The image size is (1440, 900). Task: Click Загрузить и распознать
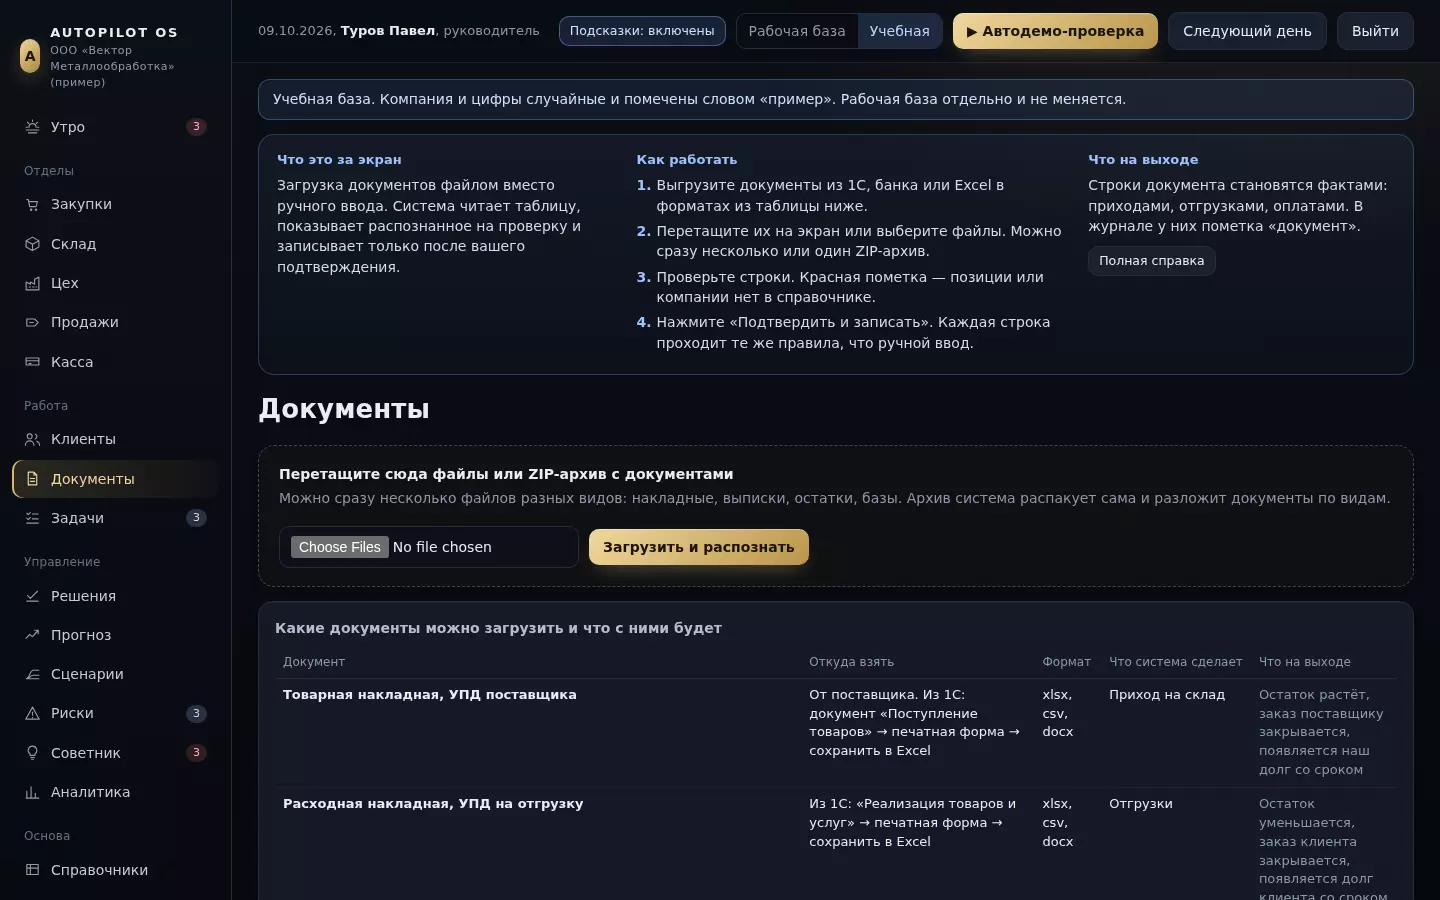(x=698, y=547)
